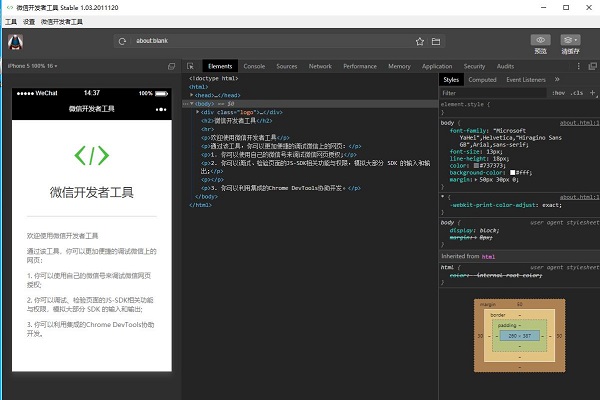
Task: Undock DevTools panel icon
Action: pyautogui.click(x=592, y=66)
